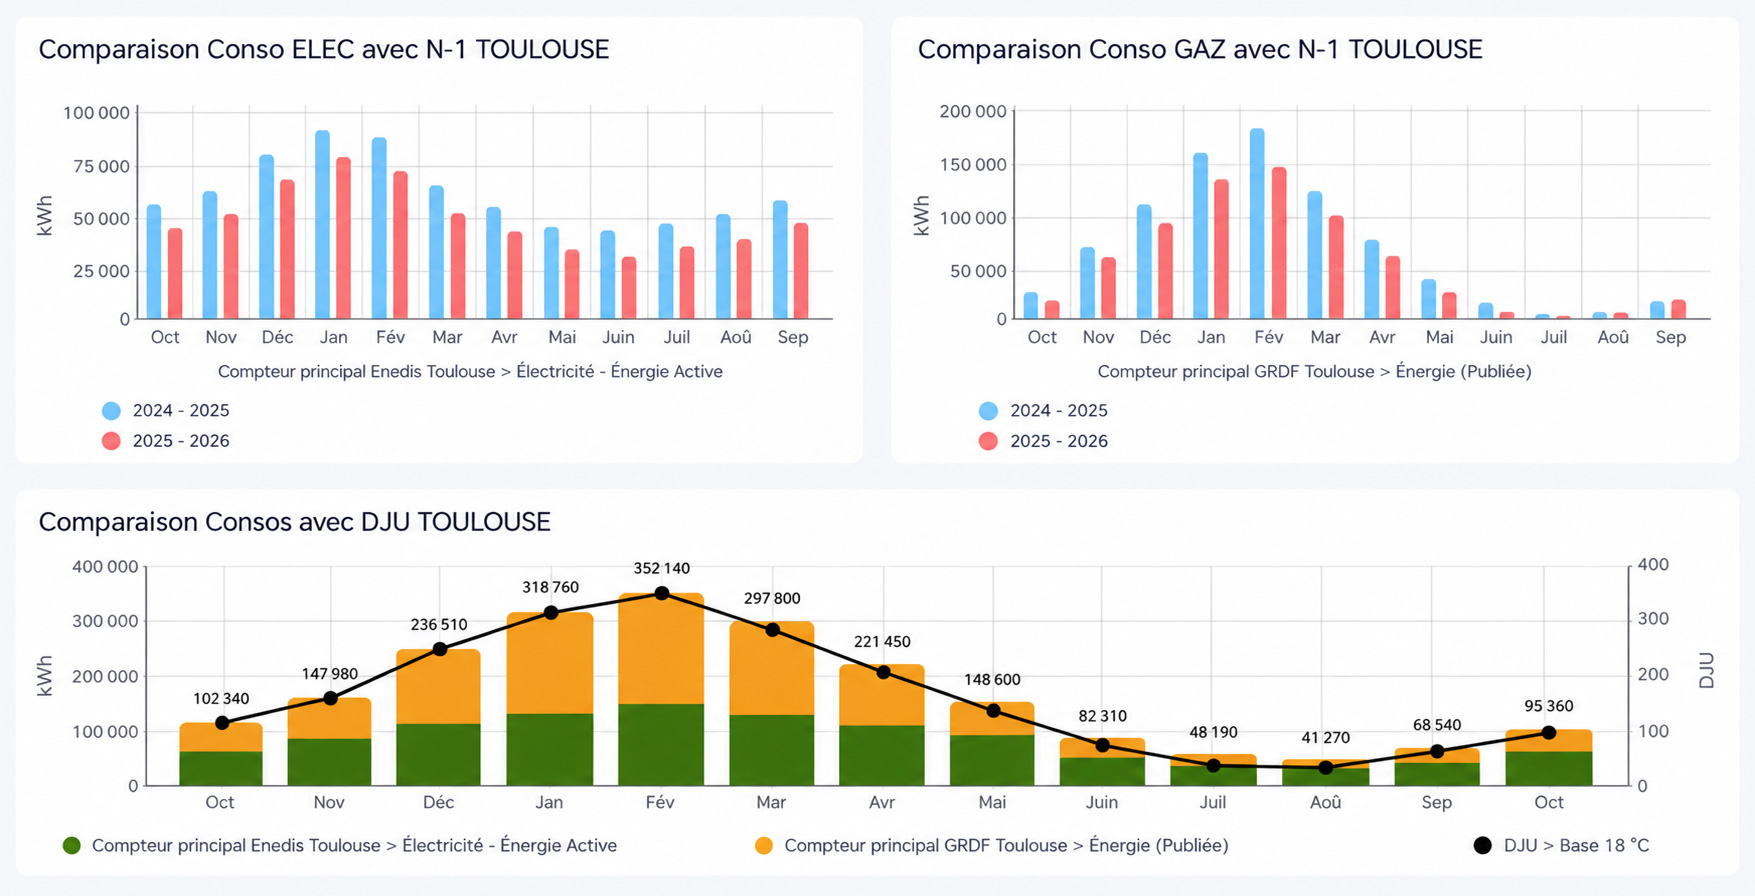Click the 148 600 data label
1755x896 pixels.
pyautogui.click(x=992, y=680)
